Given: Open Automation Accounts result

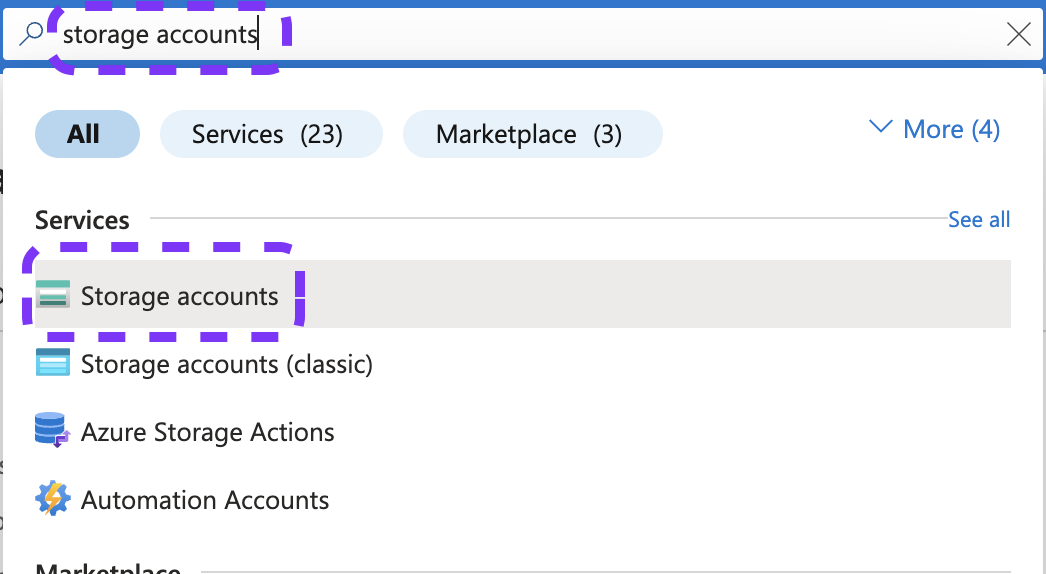Looking at the screenshot, I should pyautogui.click(x=523, y=499).
